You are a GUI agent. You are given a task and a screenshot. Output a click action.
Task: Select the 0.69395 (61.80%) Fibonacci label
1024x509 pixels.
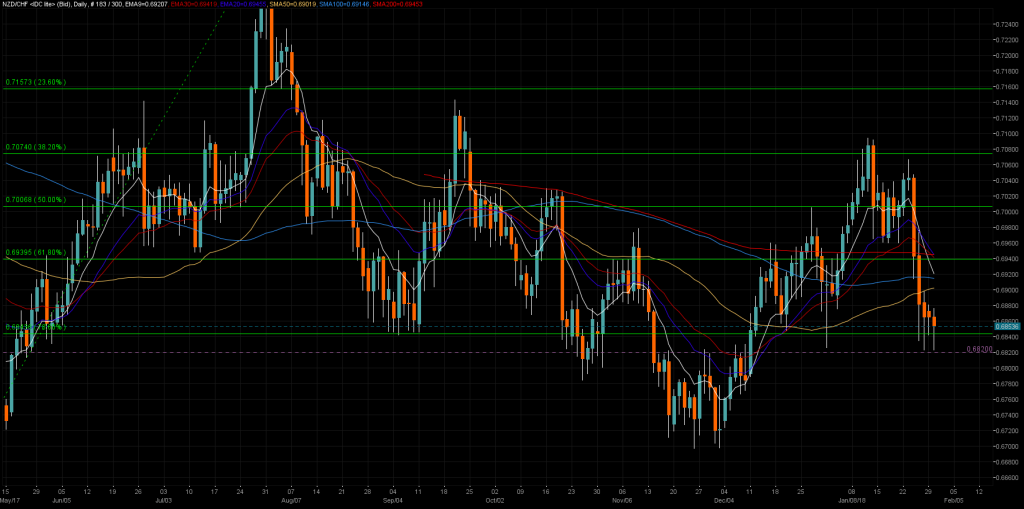tap(36, 252)
